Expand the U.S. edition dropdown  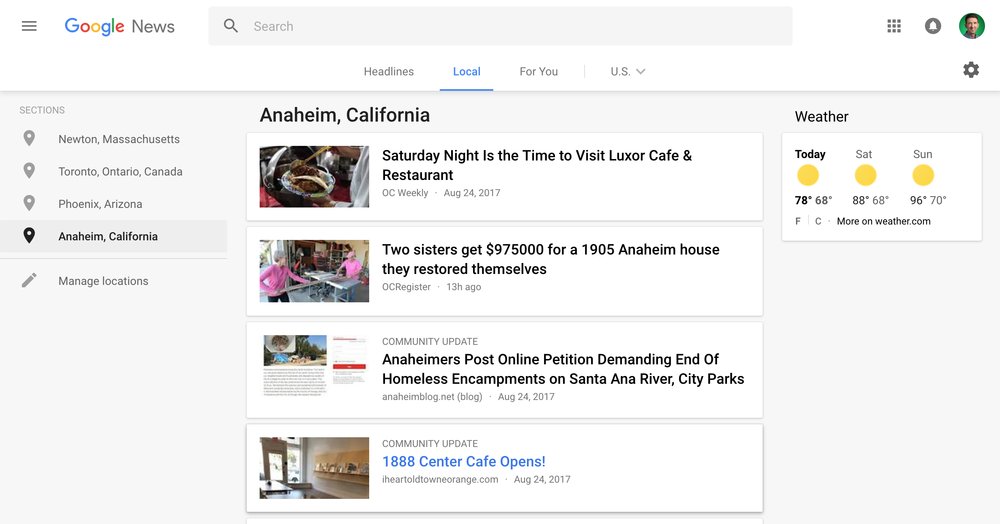628,71
